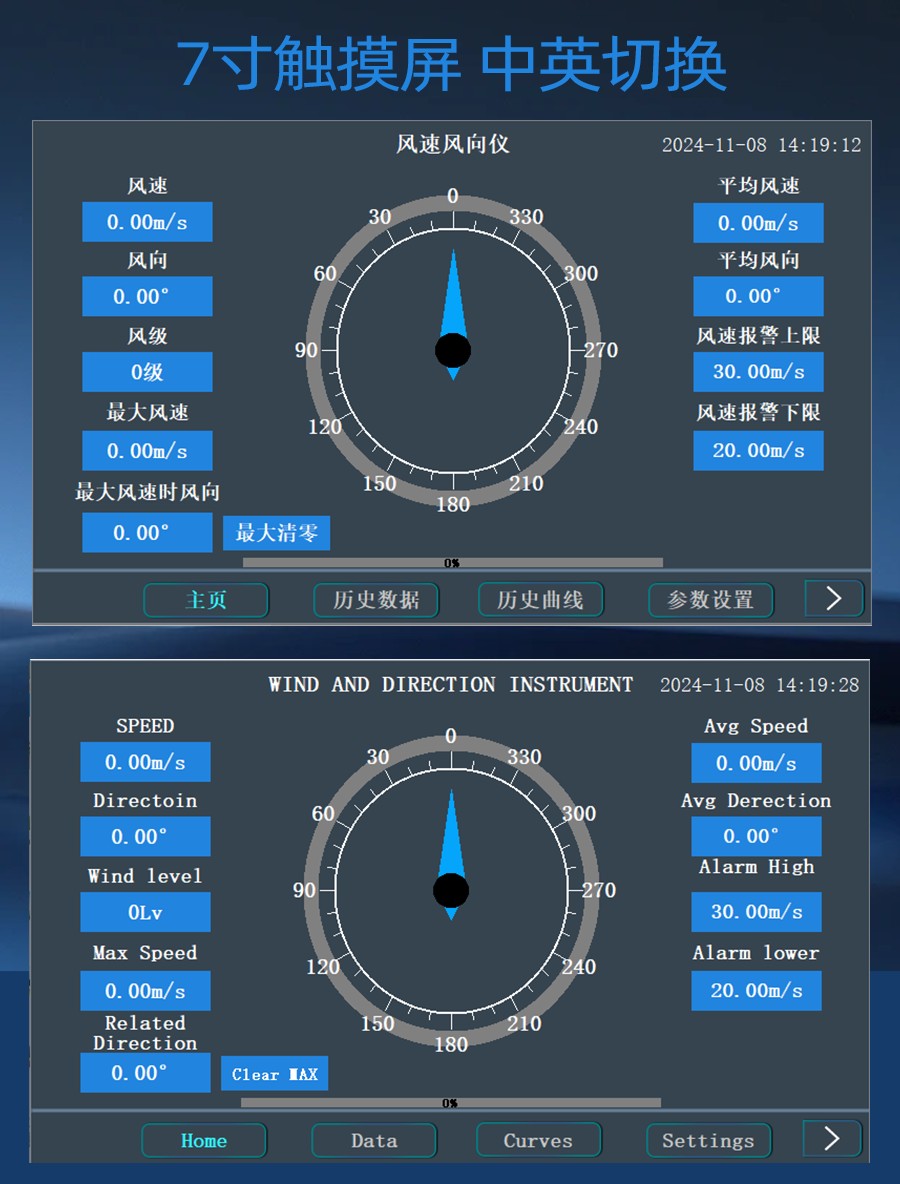Select the 平均风速 value field
This screenshot has height=1184, width=900.
click(758, 223)
